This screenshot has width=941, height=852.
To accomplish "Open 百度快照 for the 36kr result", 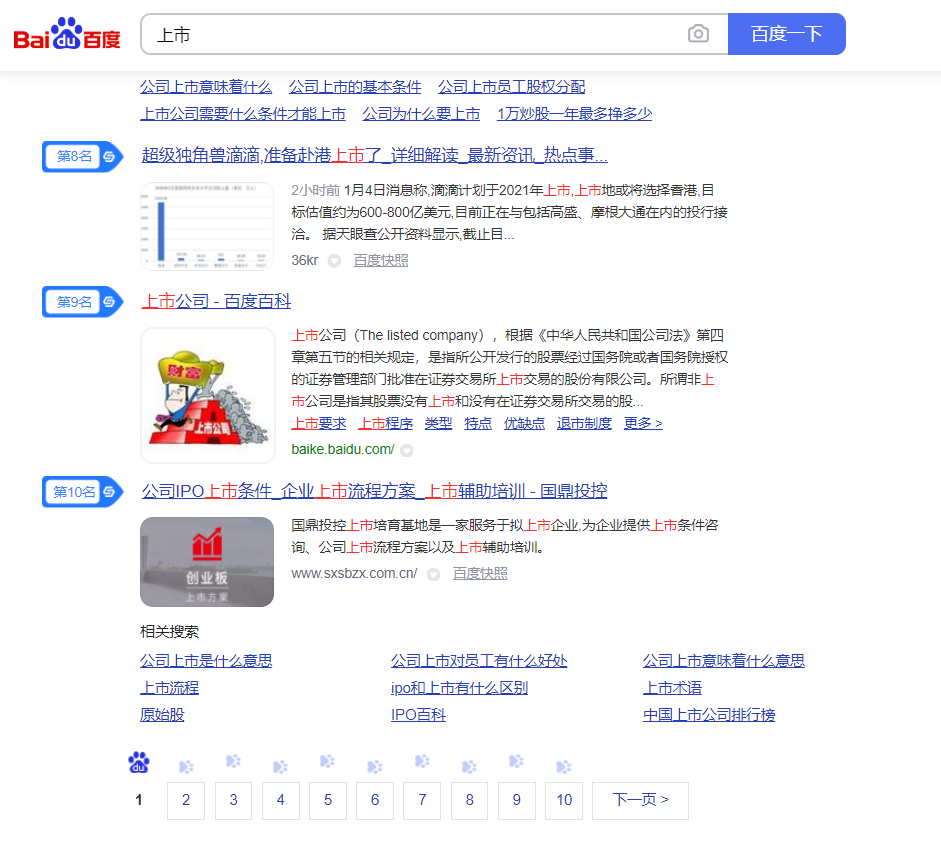I will 380,260.
